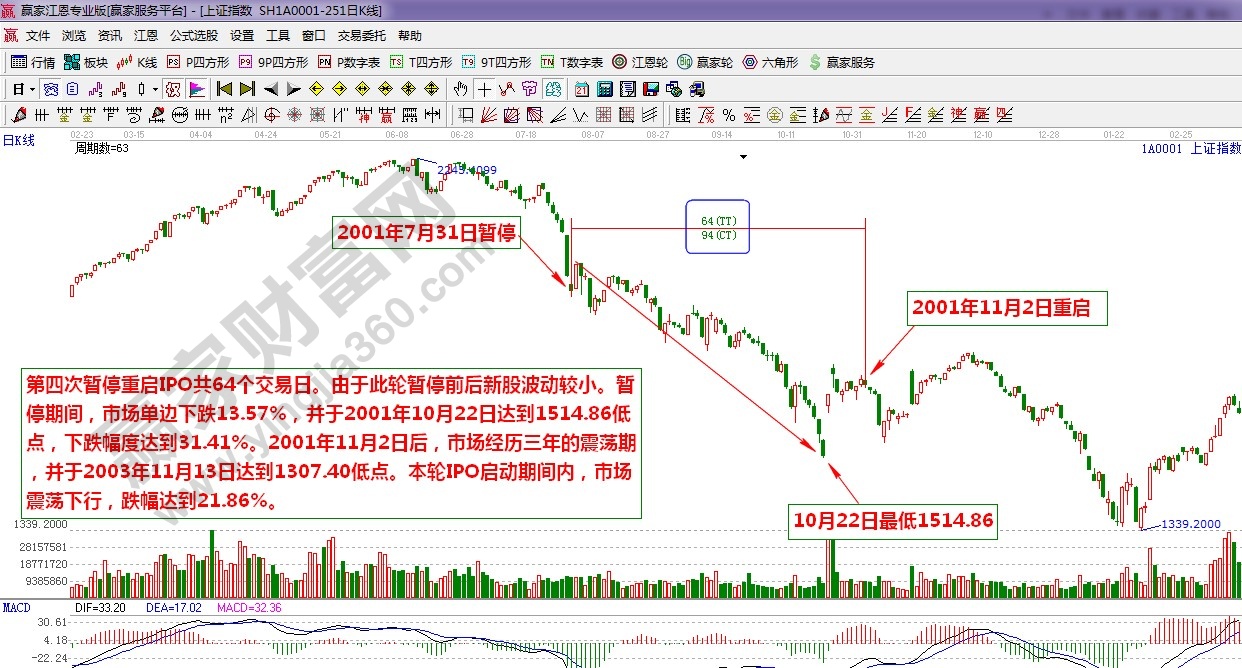Click the 64 (TT) 94 (CT) cycle box
The width and height of the screenshot is (1242, 668).
(x=717, y=227)
